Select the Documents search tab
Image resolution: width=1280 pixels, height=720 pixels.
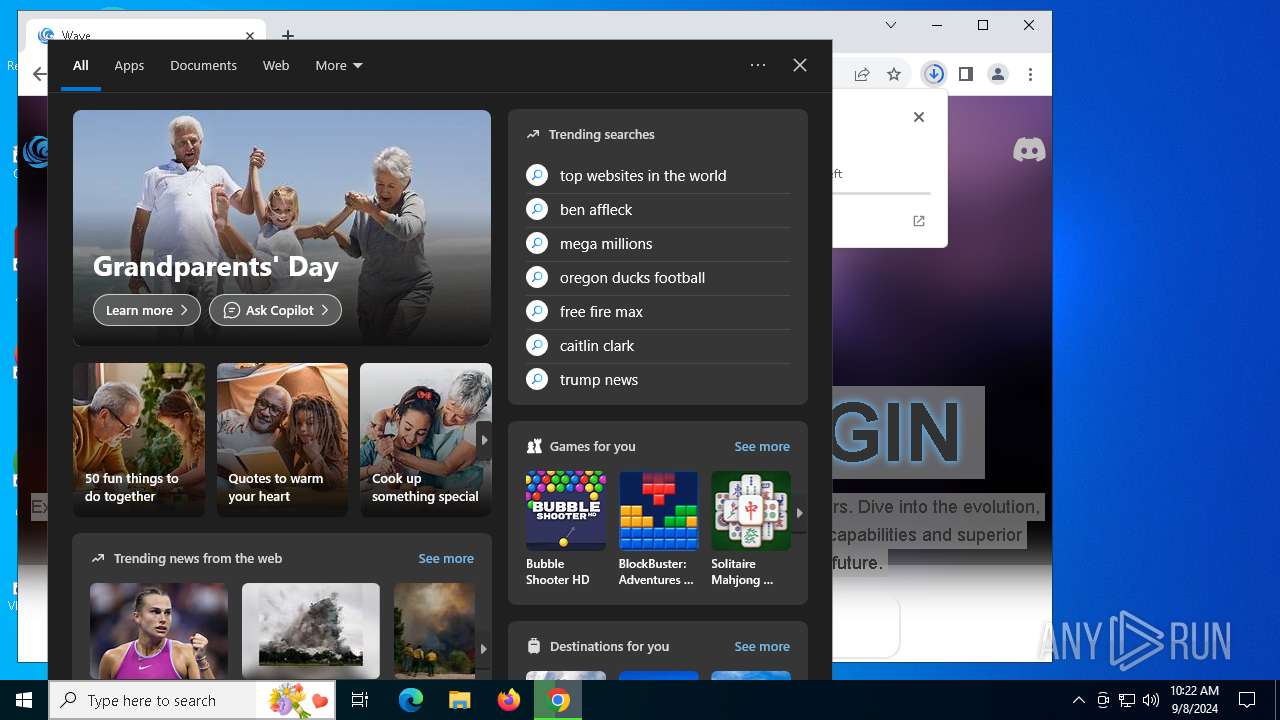tap(203, 65)
